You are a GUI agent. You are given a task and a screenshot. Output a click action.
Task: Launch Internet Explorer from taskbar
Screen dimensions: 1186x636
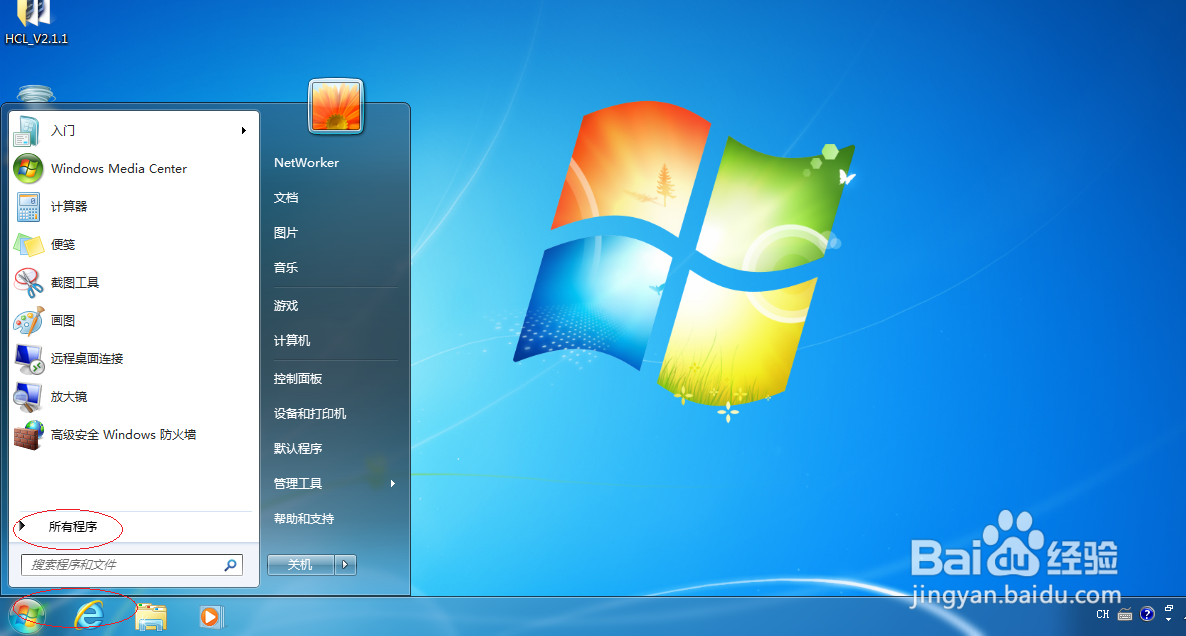click(x=89, y=616)
